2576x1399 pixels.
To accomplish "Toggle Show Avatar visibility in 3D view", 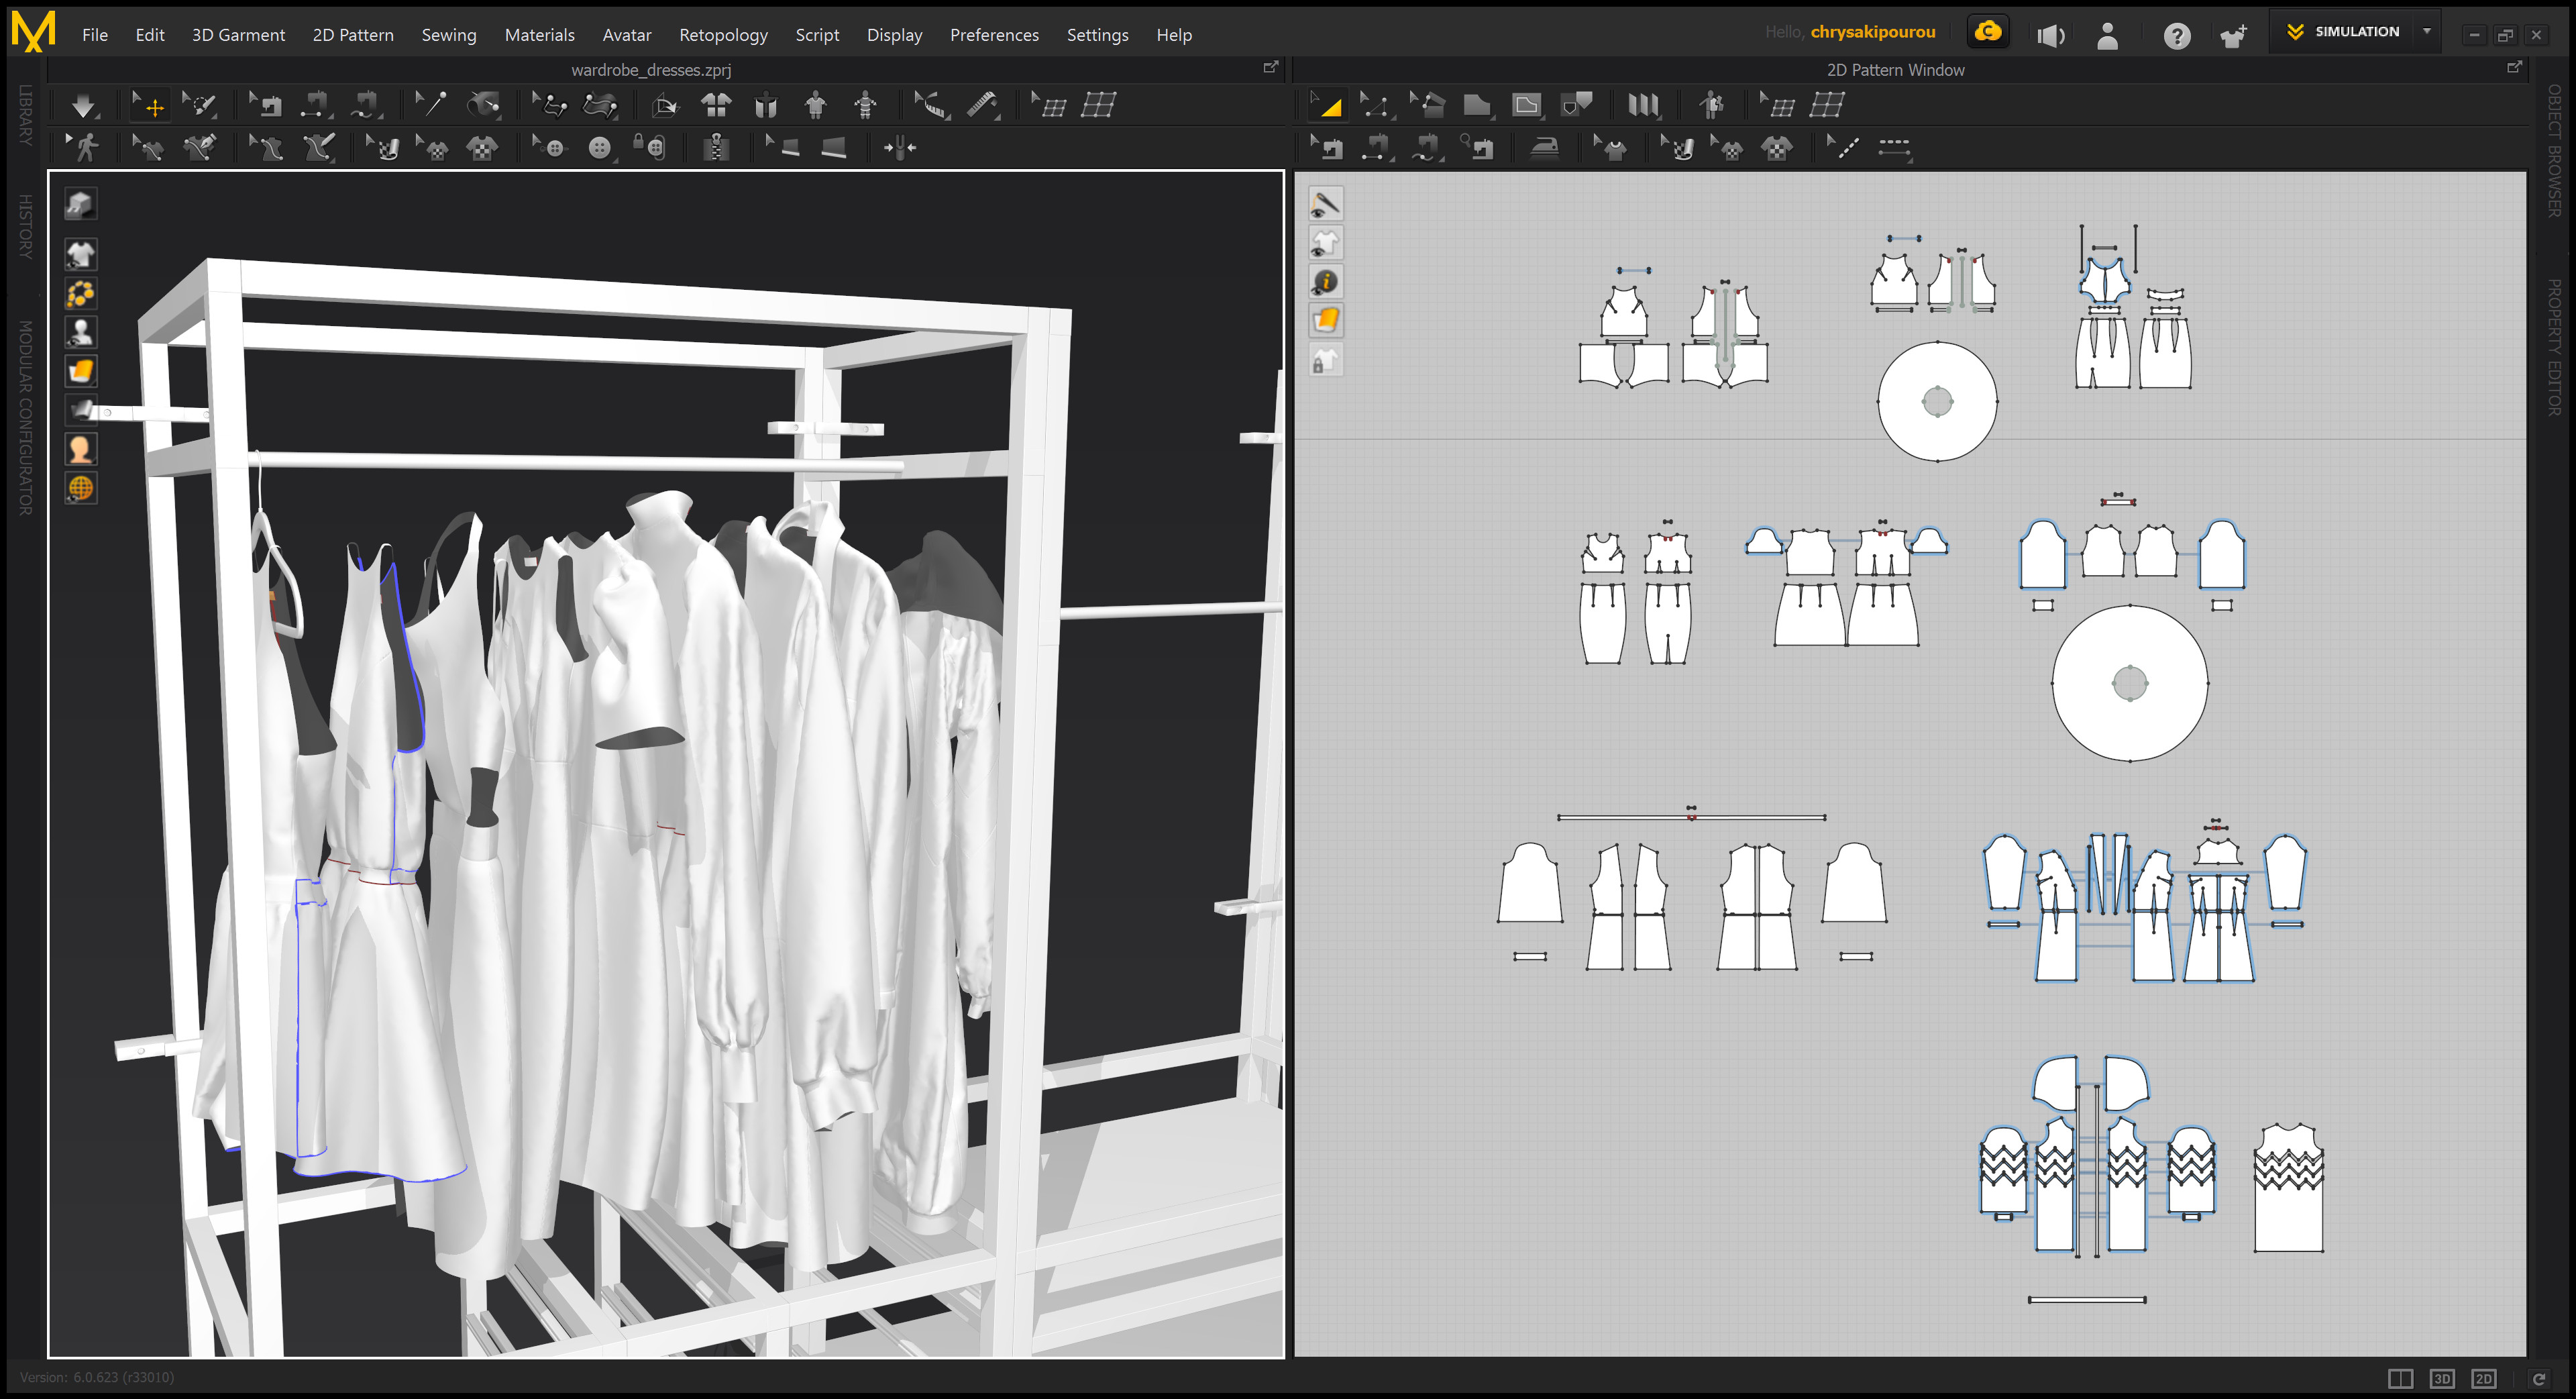I will 81,332.
